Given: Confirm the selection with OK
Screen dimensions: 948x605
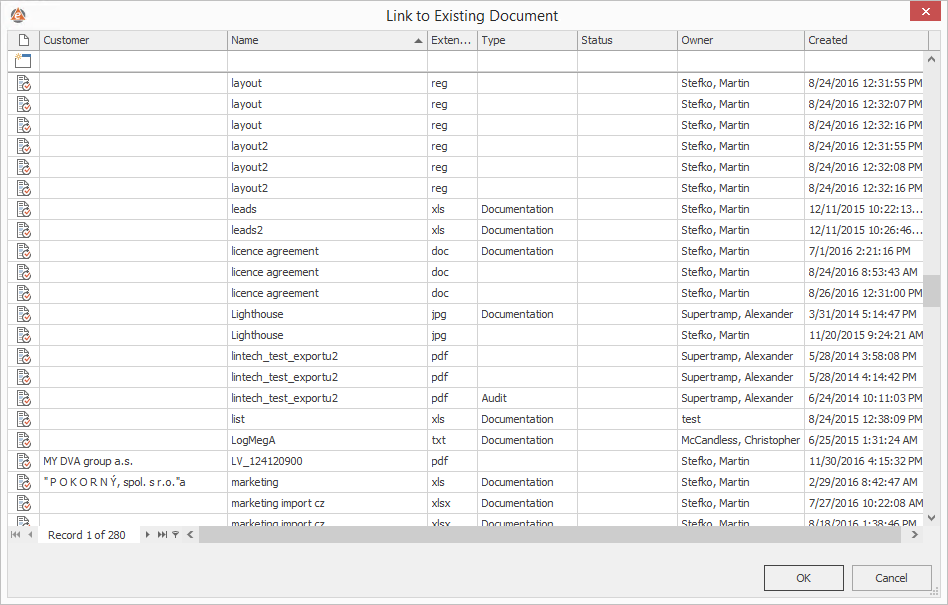Looking at the screenshot, I should point(804,578).
